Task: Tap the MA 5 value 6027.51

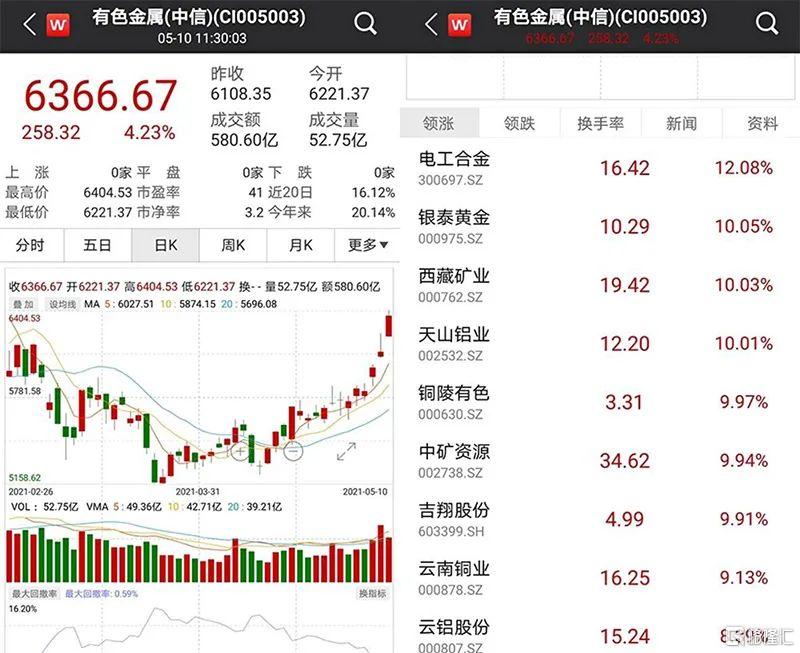Action: [136, 304]
